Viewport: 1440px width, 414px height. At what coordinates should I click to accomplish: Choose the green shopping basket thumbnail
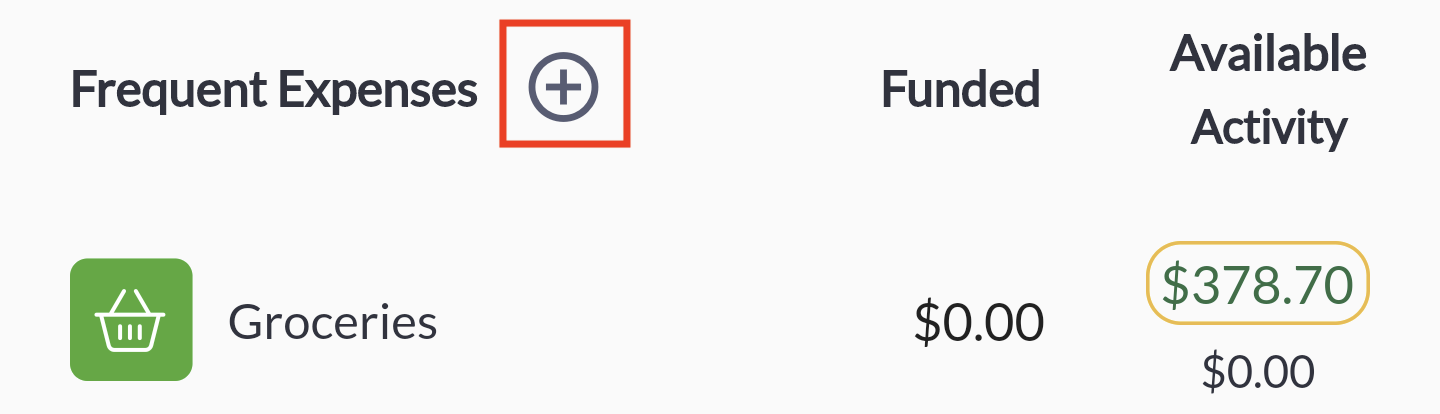[131, 320]
